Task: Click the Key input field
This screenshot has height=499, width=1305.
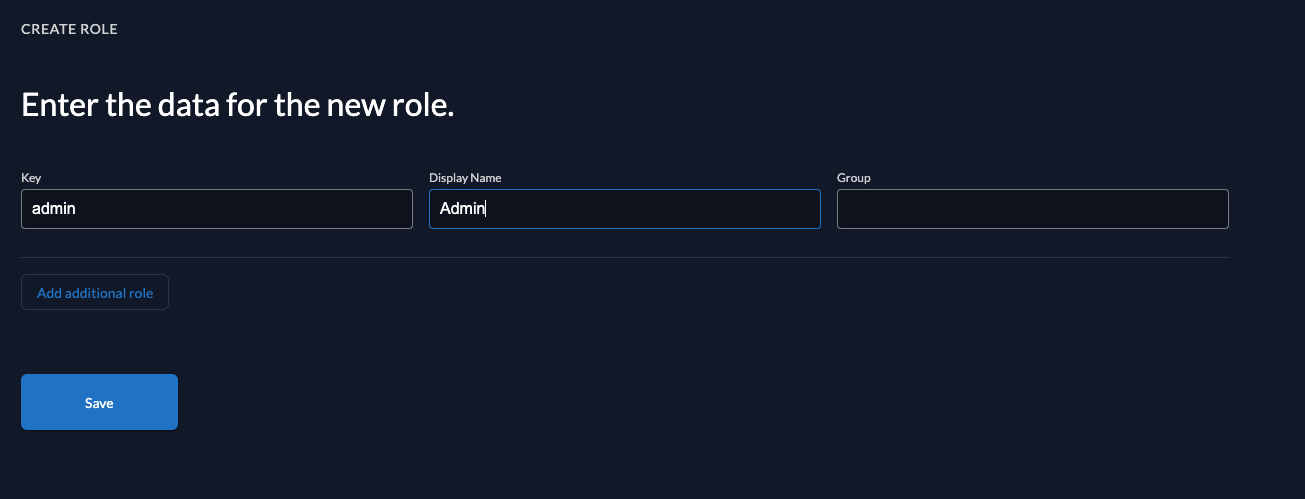Action: point(216,209)
